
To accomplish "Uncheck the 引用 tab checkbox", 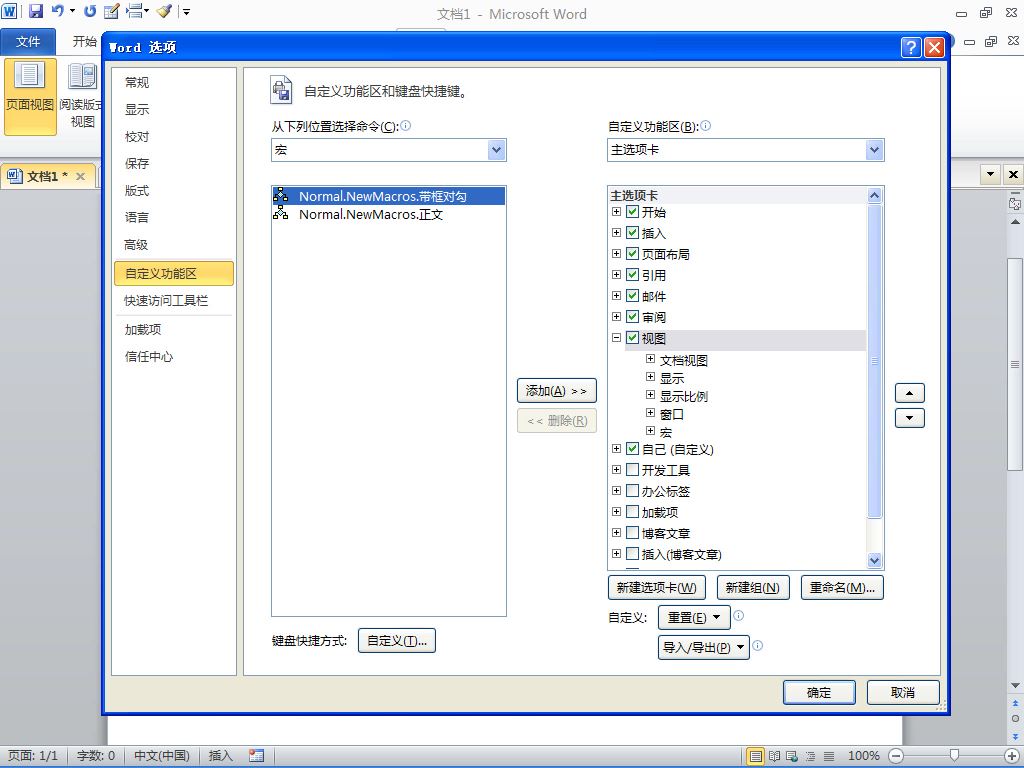I will point(632,274).
